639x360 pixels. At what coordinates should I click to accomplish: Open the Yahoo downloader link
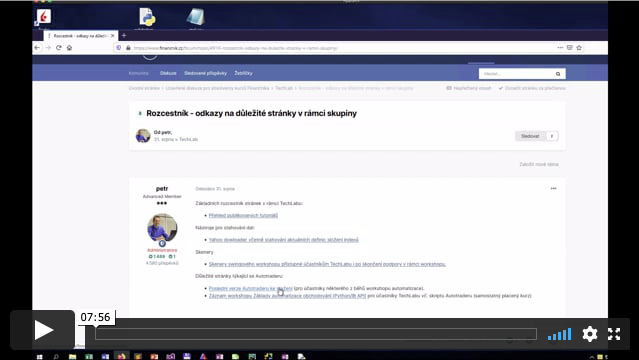point(284,240)
